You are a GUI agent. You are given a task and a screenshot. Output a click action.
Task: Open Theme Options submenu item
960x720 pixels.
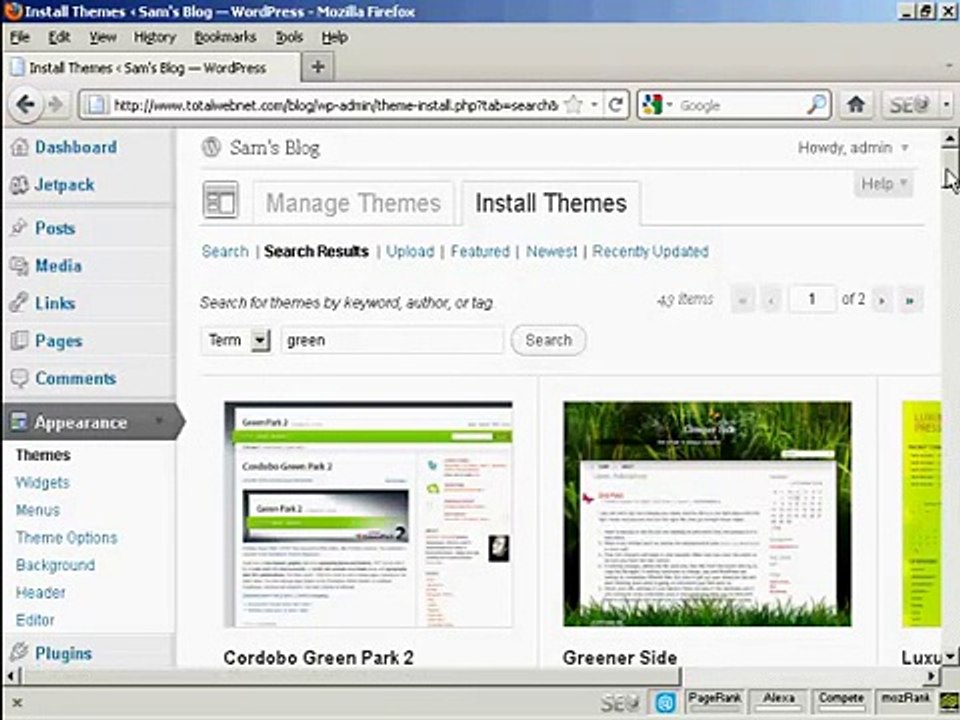[66, 538]
